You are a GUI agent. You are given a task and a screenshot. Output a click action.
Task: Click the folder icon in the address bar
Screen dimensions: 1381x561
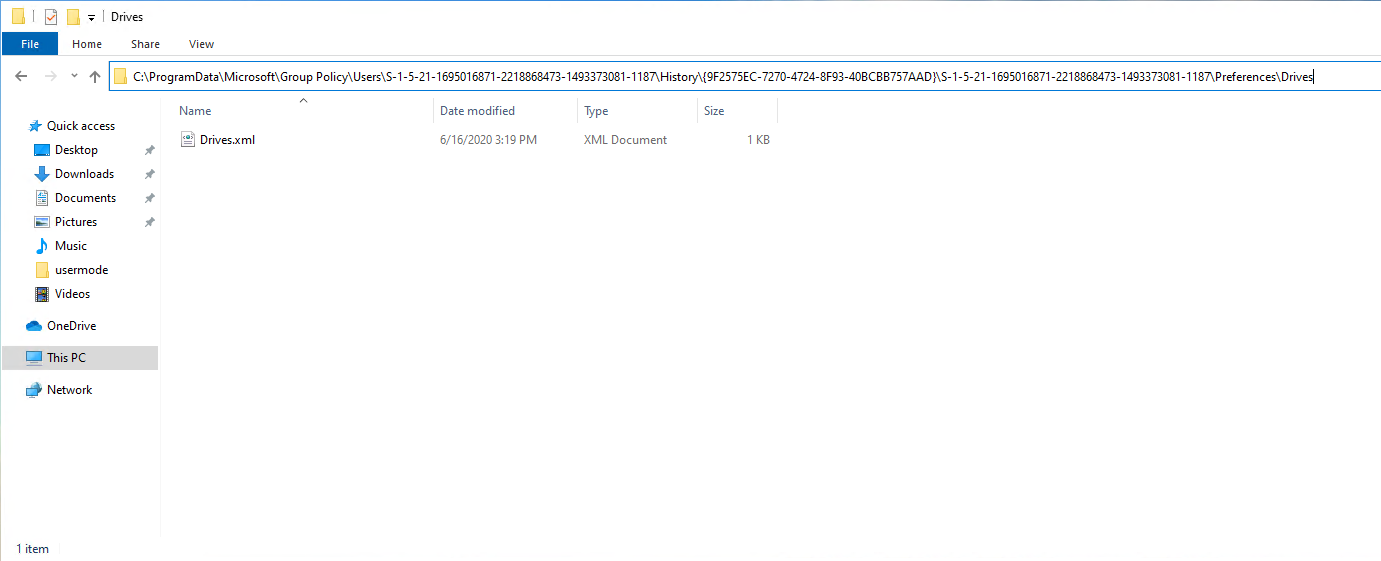[121, 76]
